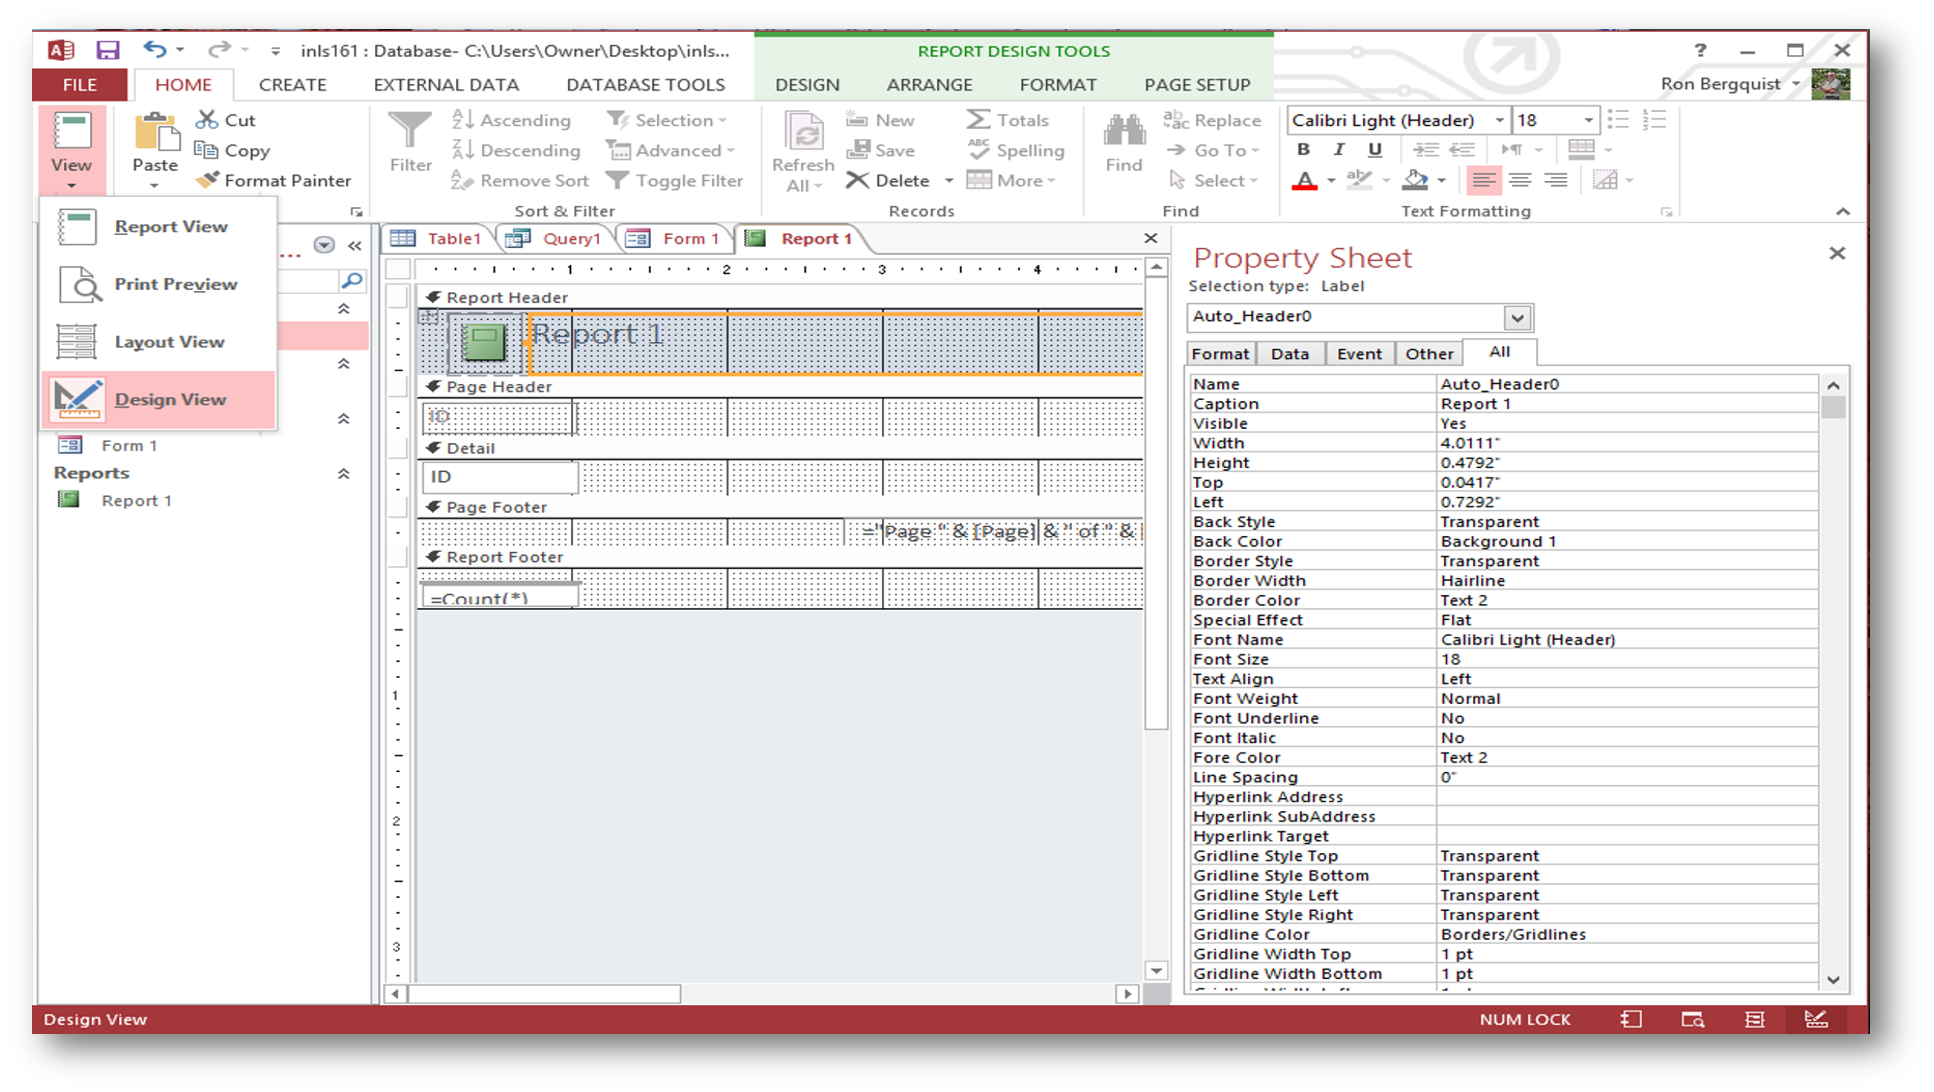This screenshot has height=1092, width=1934.
Task: Click the Find binoculars icon
Action: tap(1124, 132)
